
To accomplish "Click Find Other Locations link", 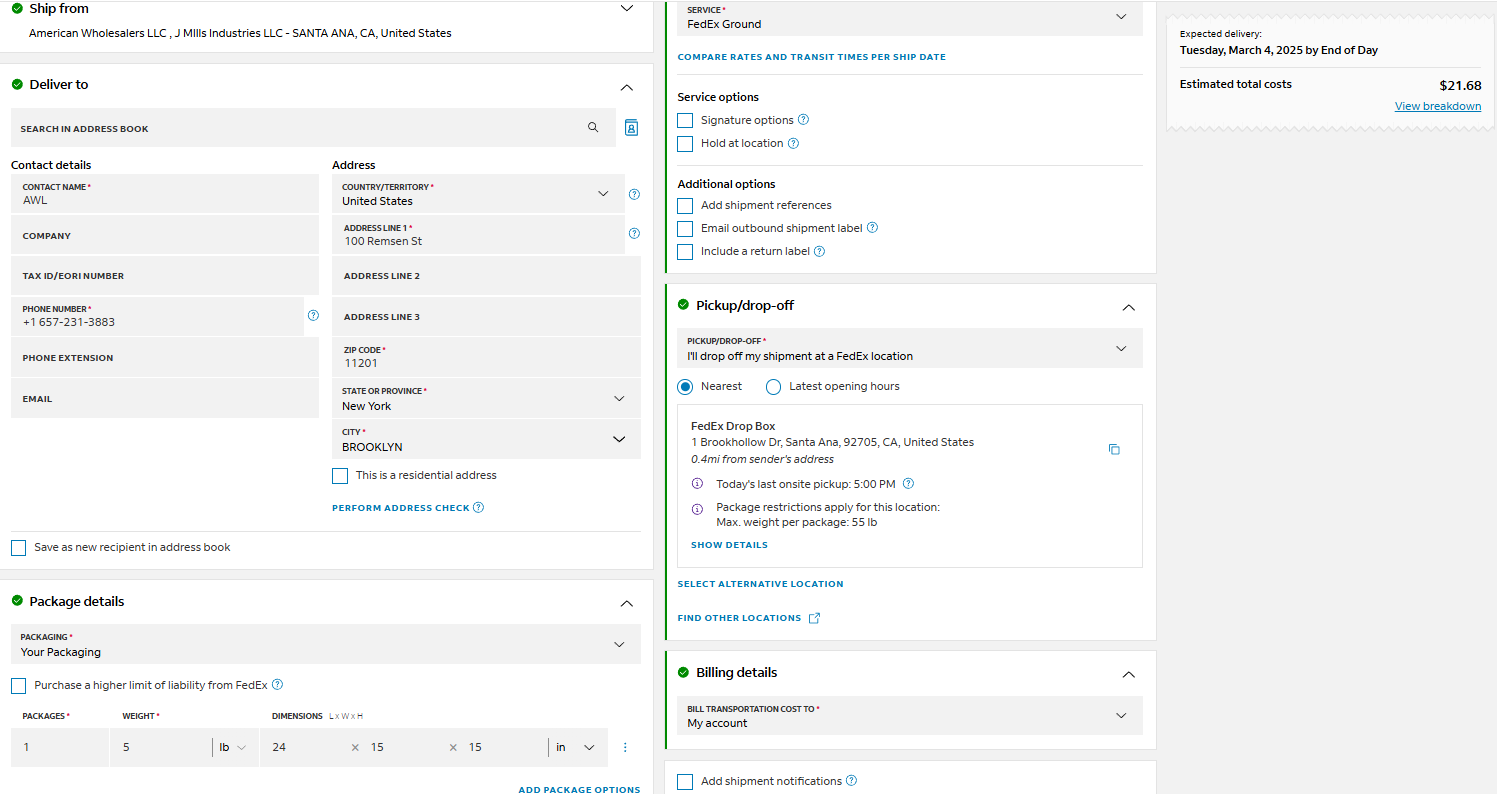I will point(739,618).
